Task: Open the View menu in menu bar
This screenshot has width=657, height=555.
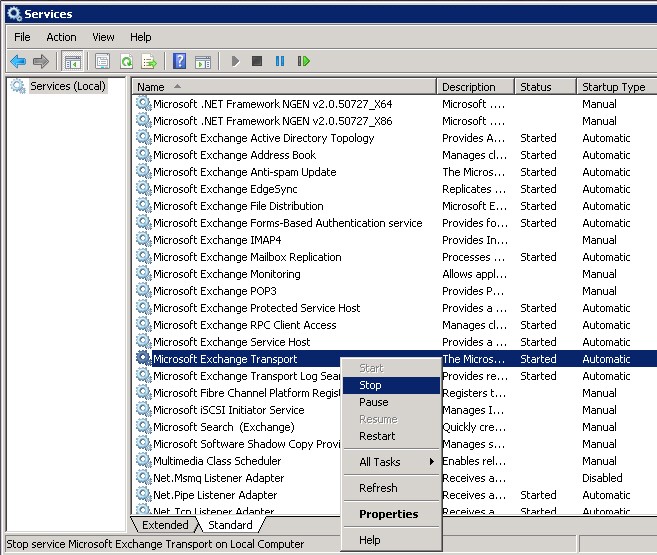Action: [103, 37]
